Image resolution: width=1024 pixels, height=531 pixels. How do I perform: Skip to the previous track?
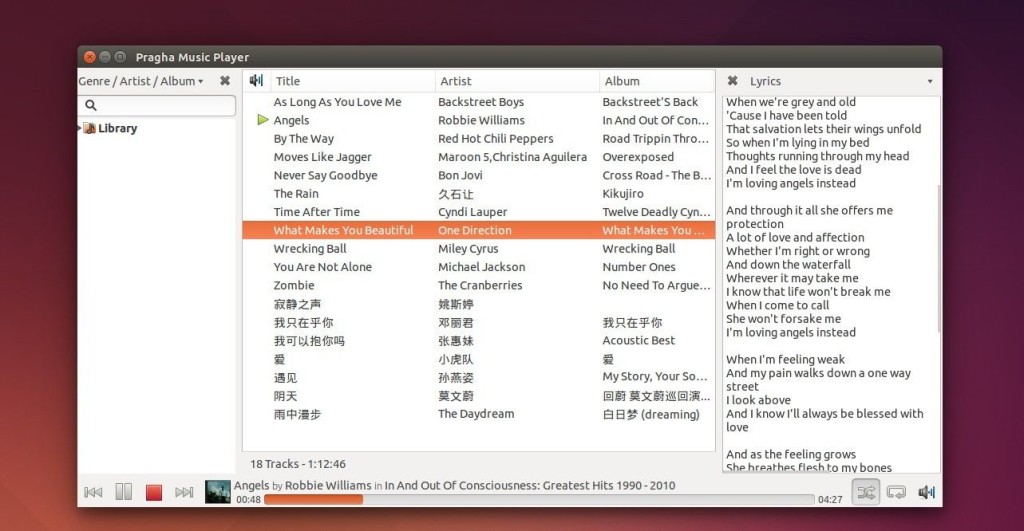[93, 492]
